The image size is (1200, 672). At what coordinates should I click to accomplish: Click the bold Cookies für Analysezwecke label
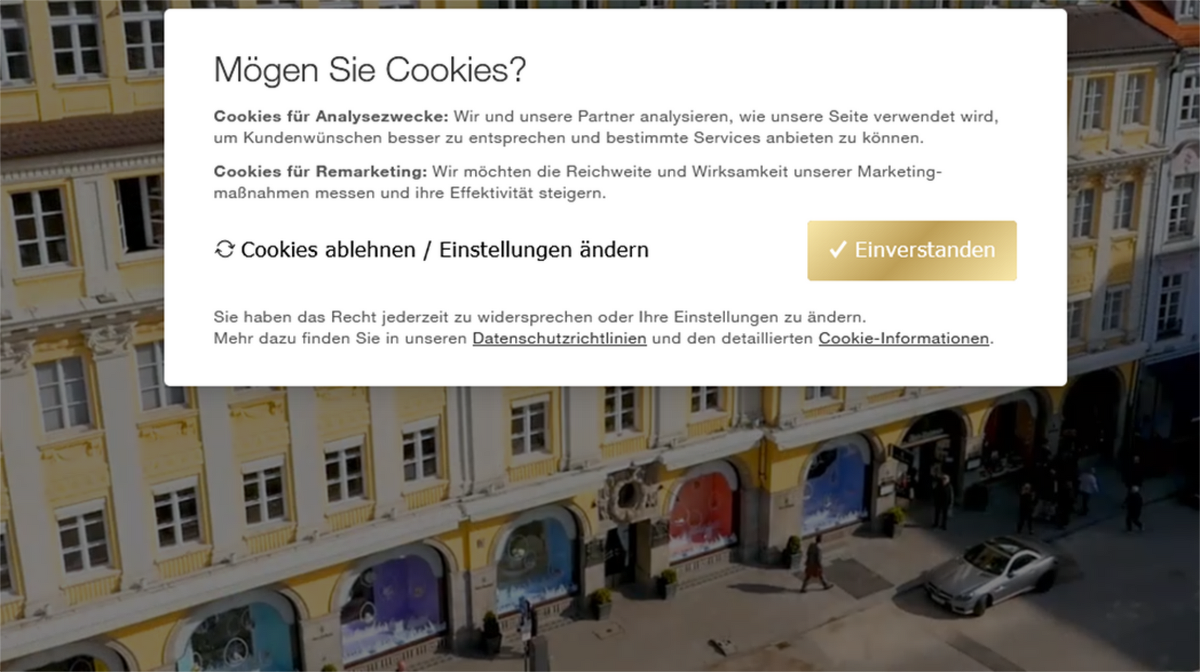coord(332,116)
